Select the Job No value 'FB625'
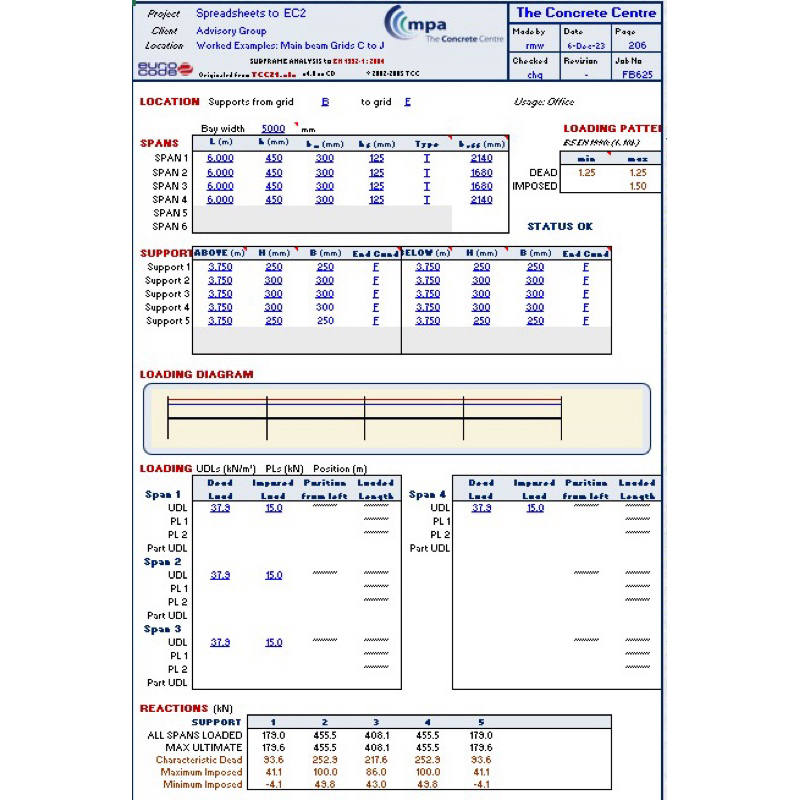800x800 pixels. pos(637,74)
